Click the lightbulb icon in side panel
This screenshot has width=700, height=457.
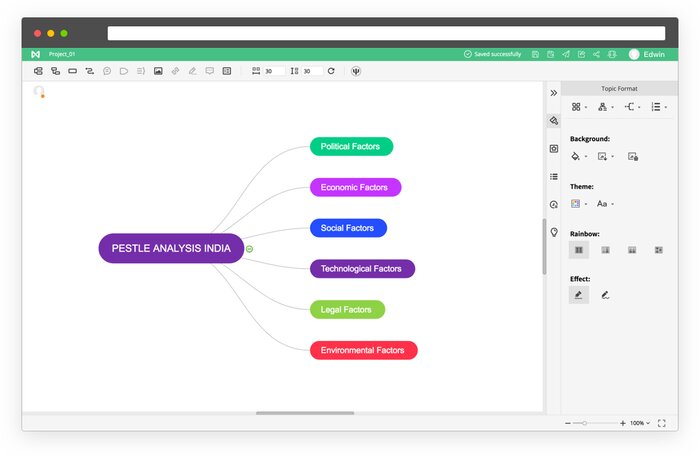tap(554, 231)
